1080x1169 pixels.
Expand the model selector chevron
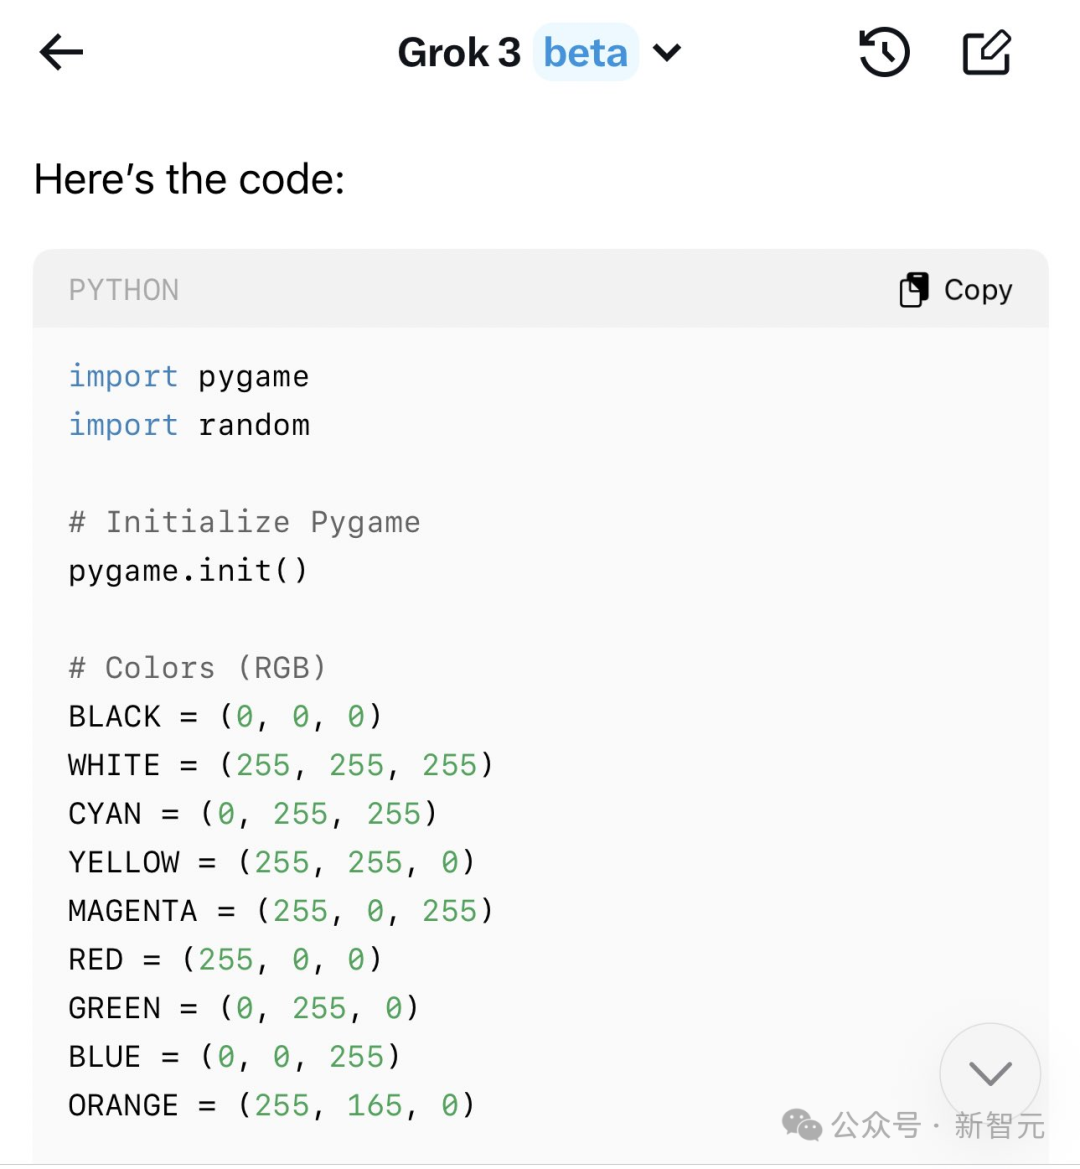667,52
